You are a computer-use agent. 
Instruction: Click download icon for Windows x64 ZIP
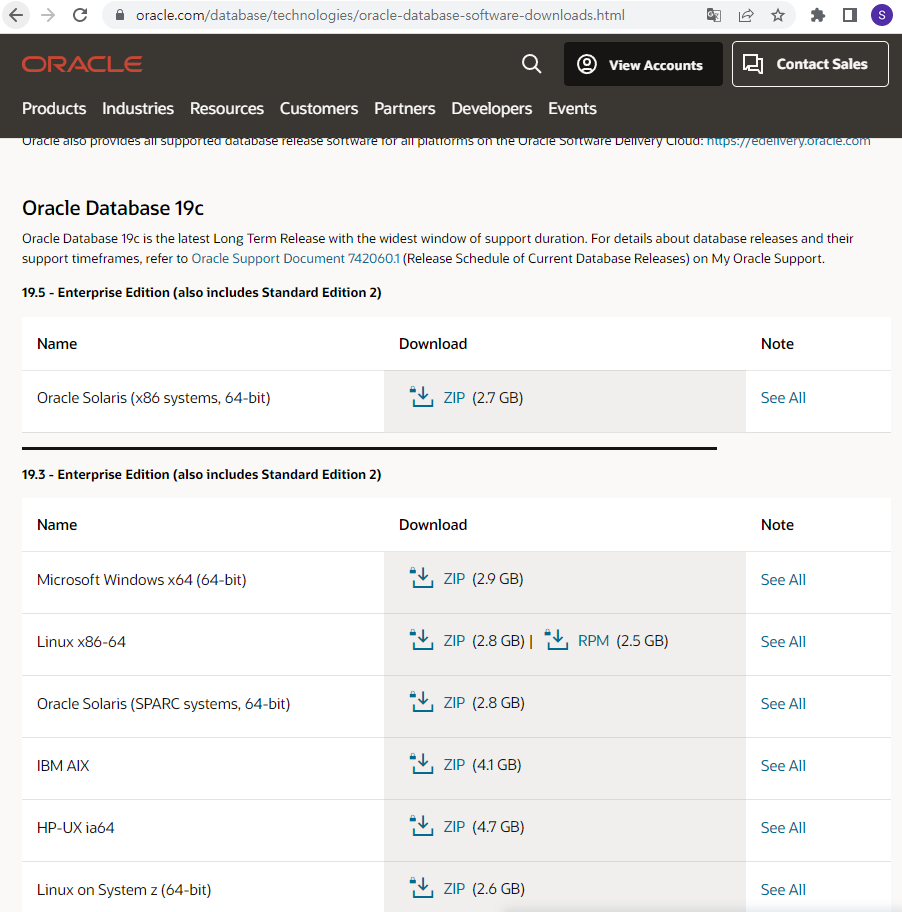(422, 579)
